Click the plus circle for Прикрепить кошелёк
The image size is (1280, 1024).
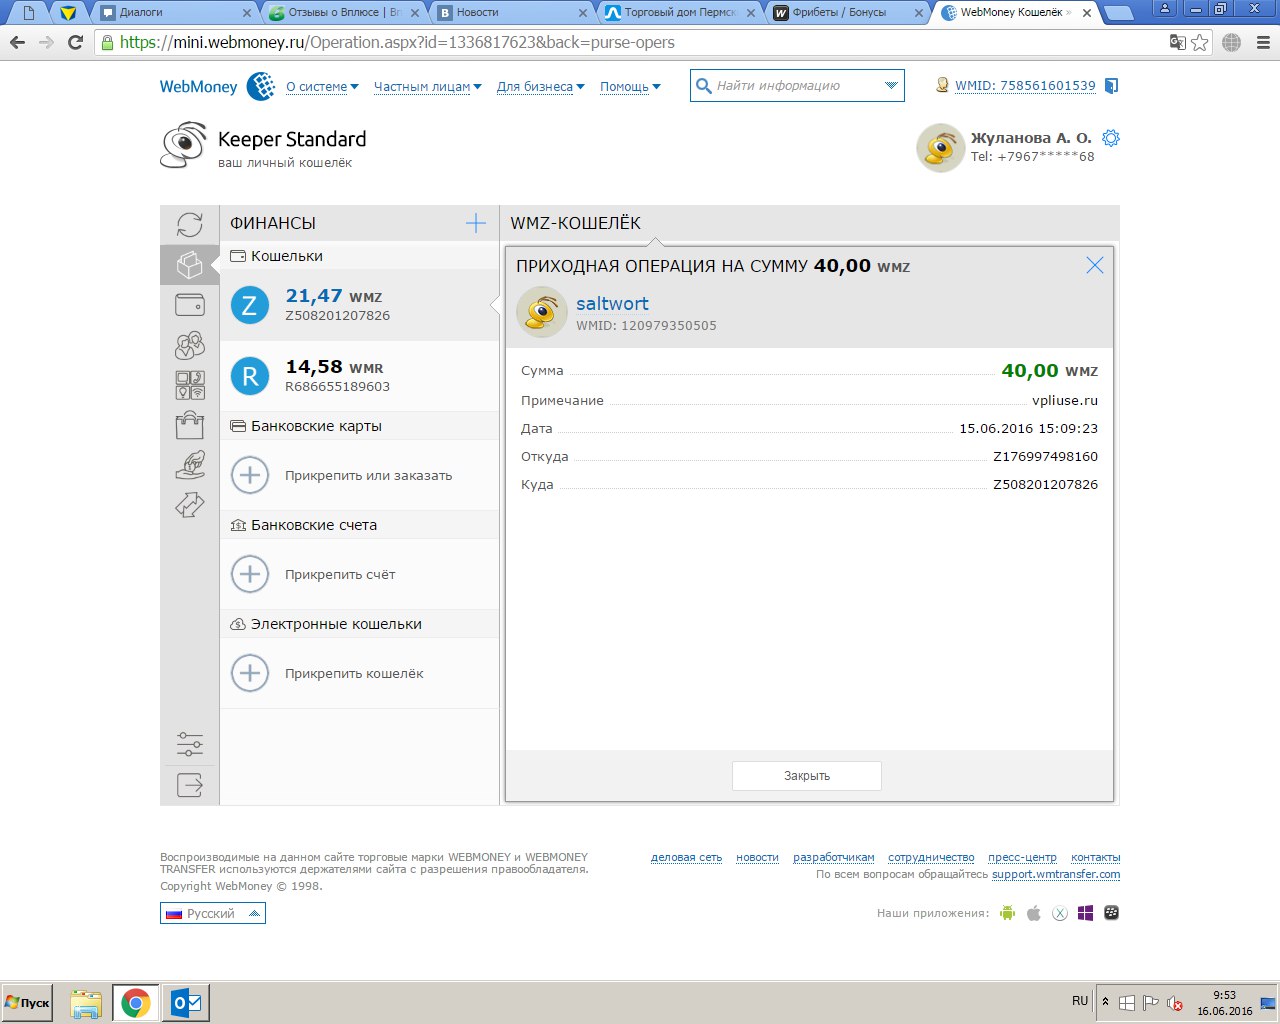(250, 673)
